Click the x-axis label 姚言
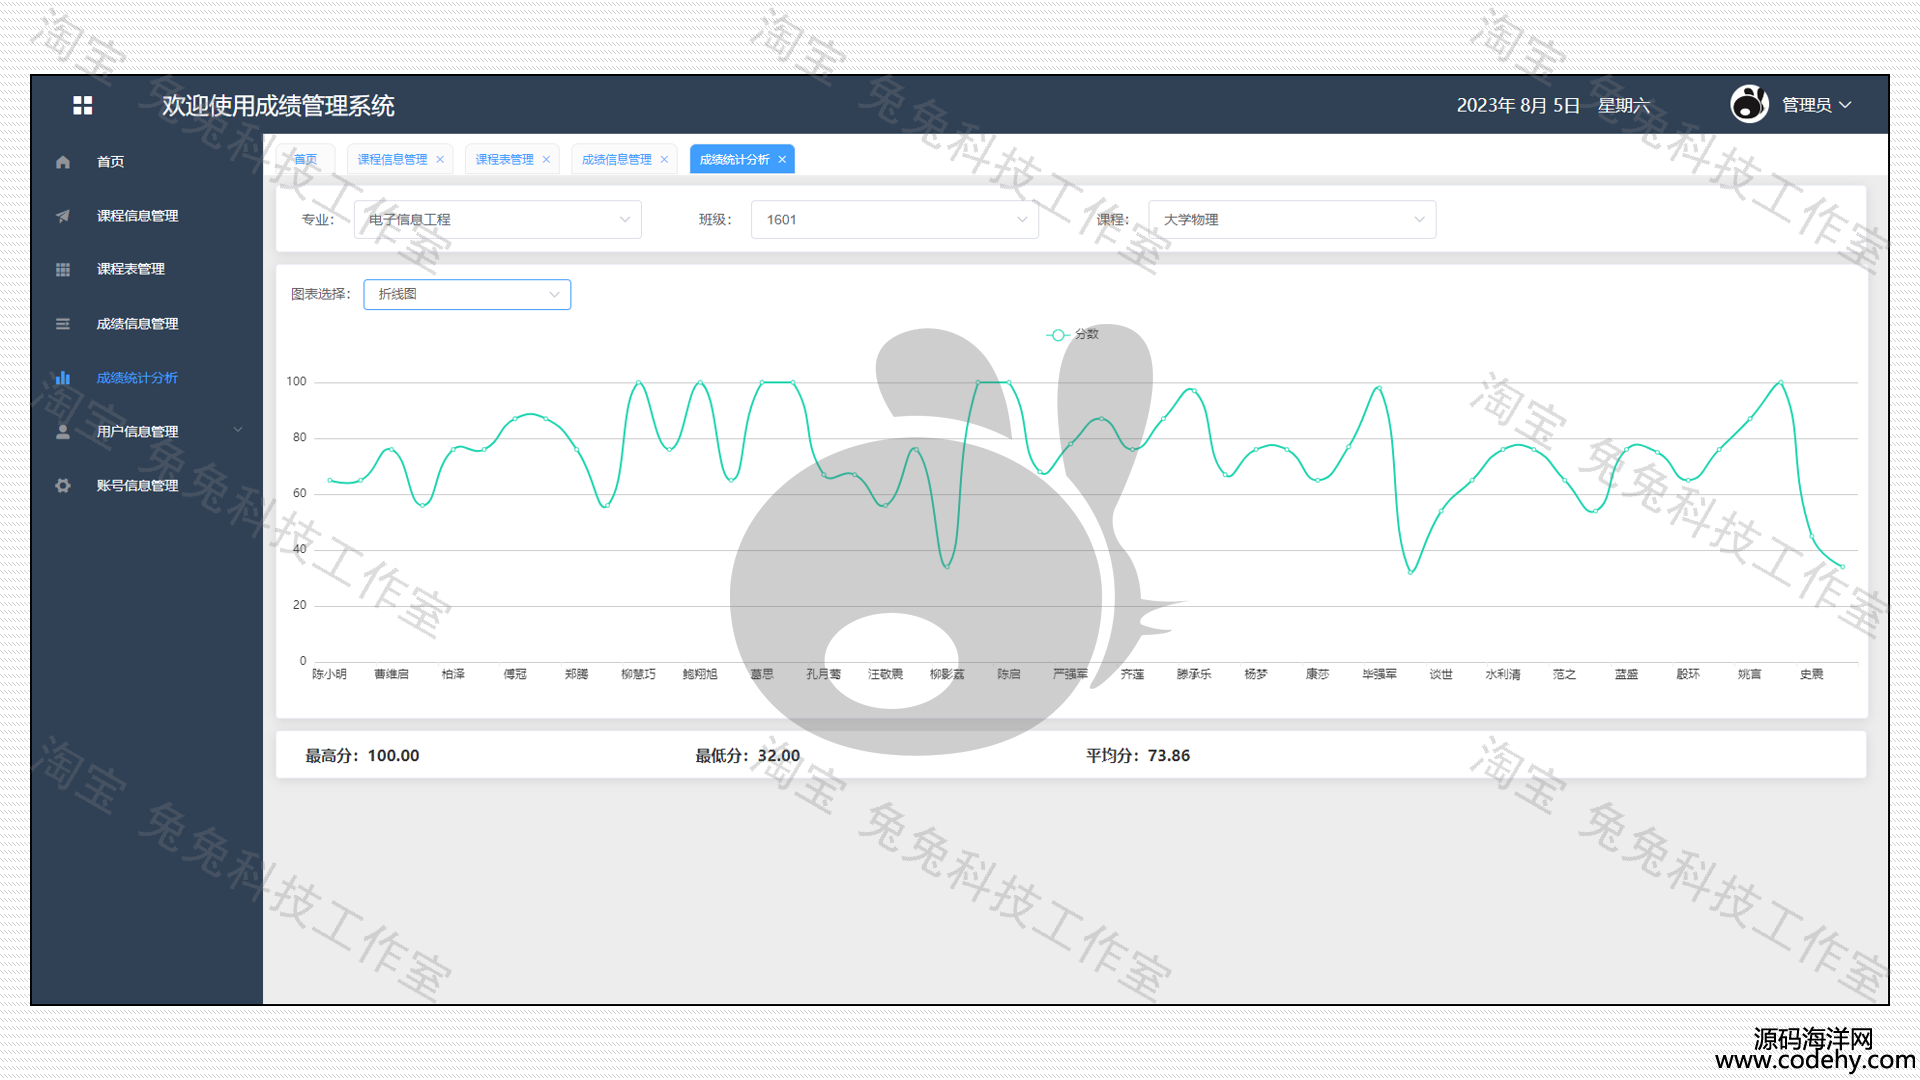This screenshot has width=1920, height=1080. click(1750, 675)
